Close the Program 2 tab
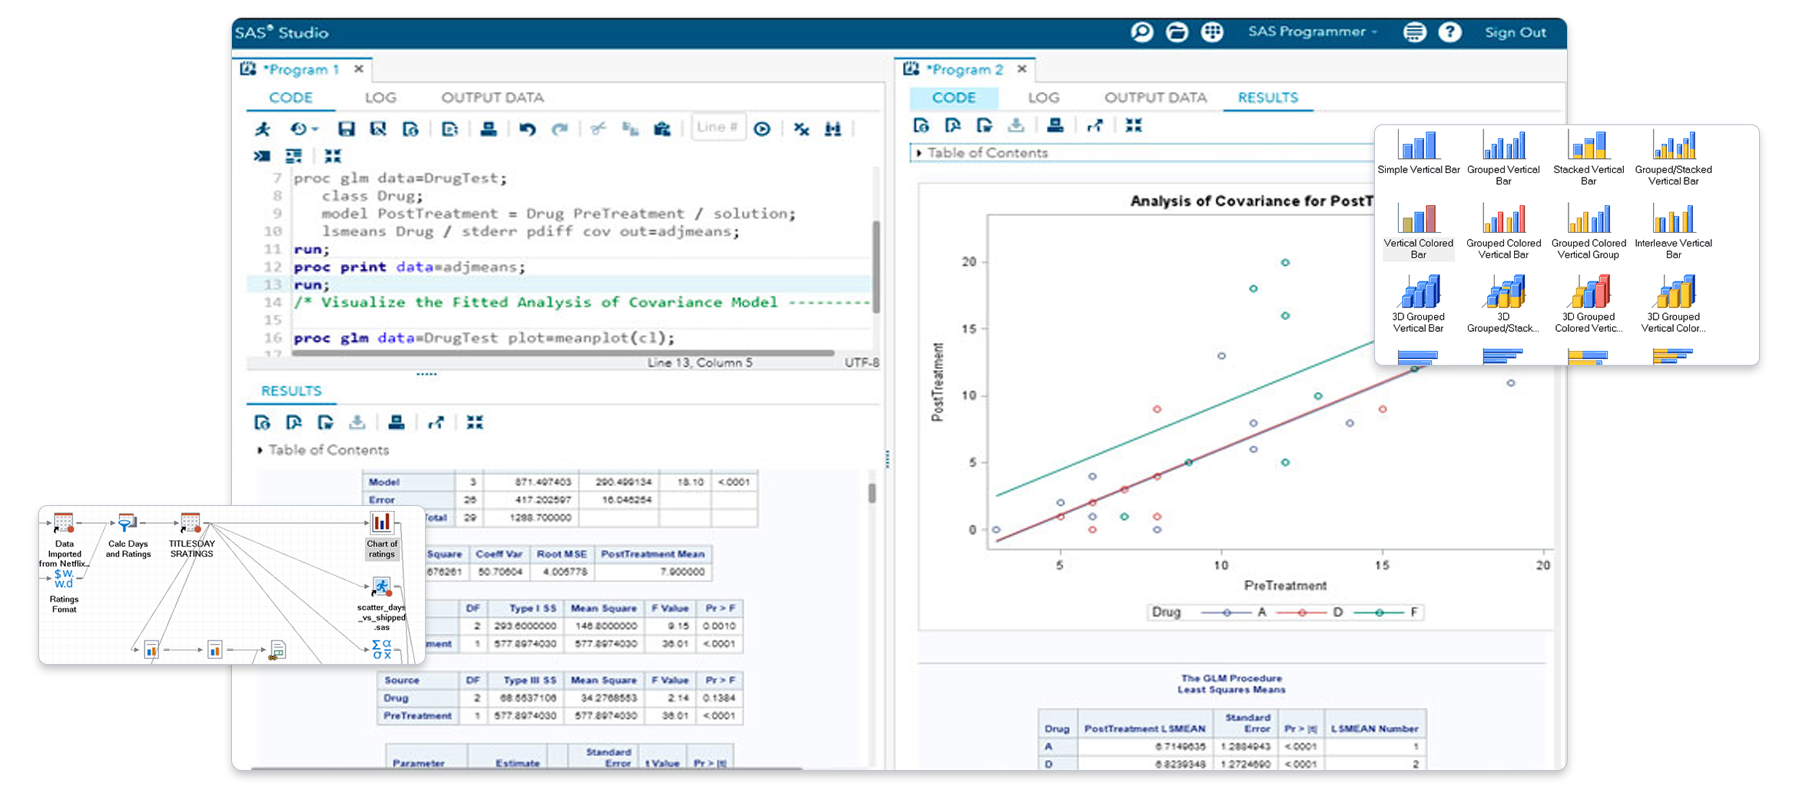 coord(1022,69)
